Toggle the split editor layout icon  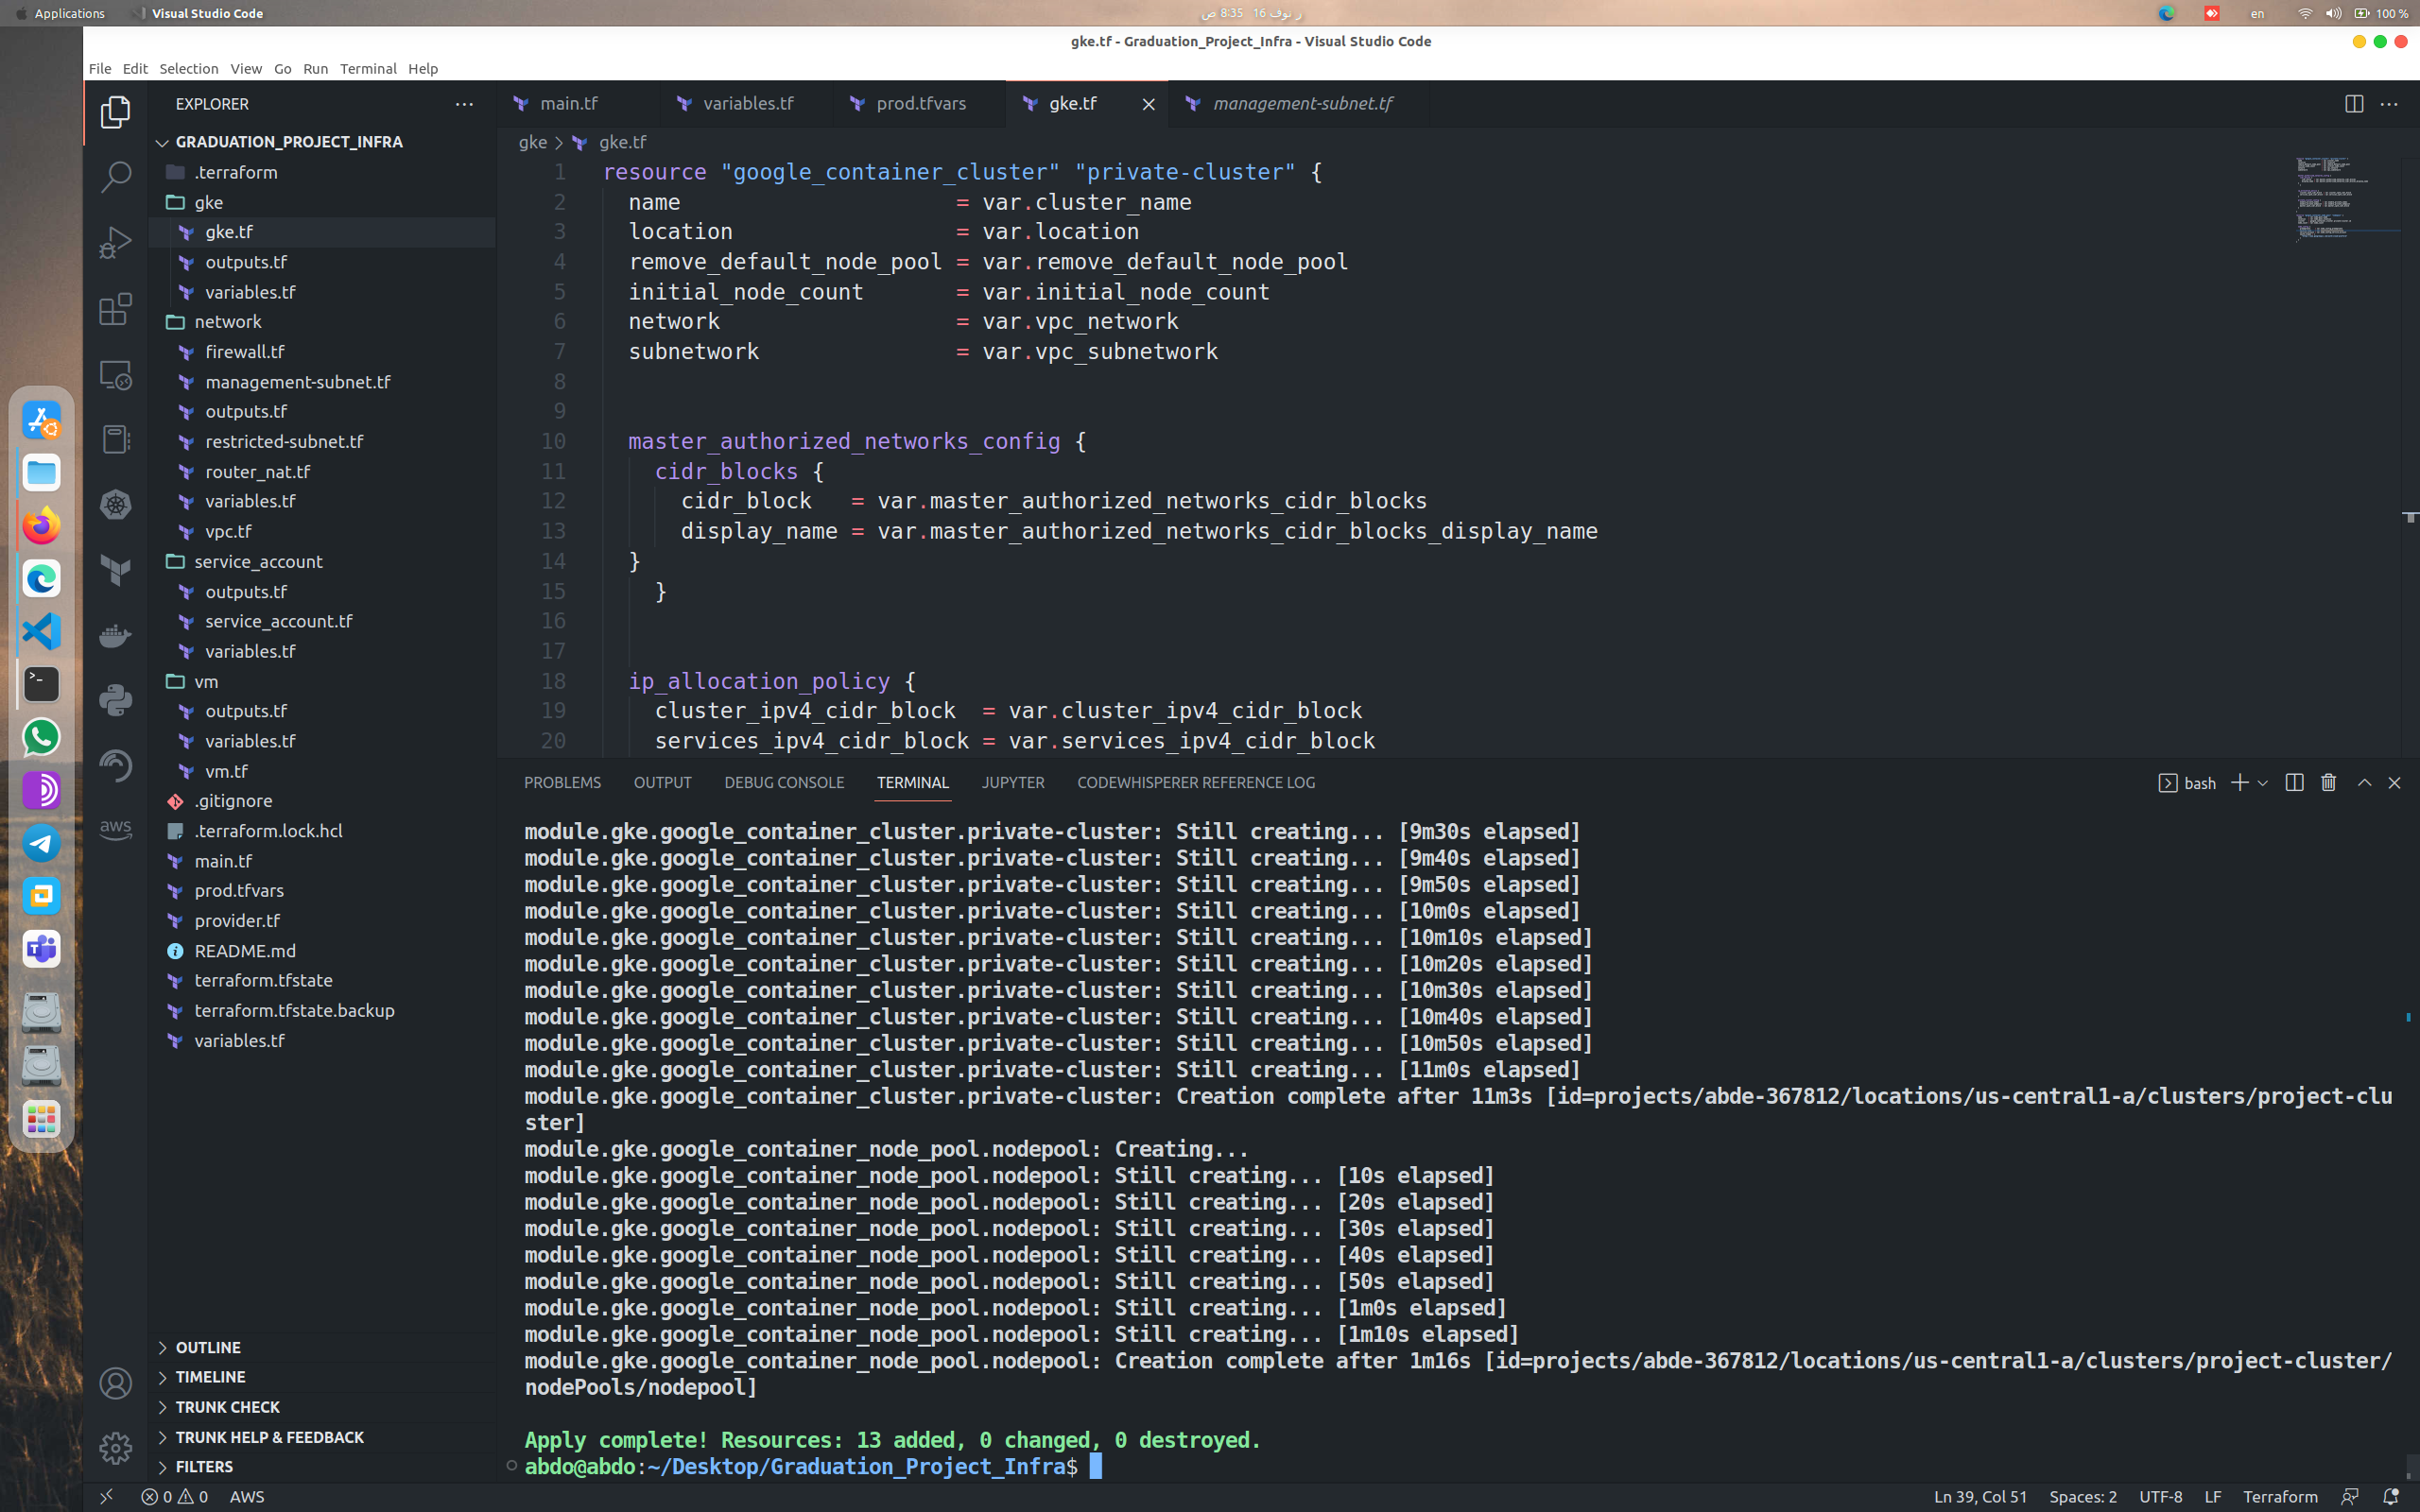point(2355,104)
